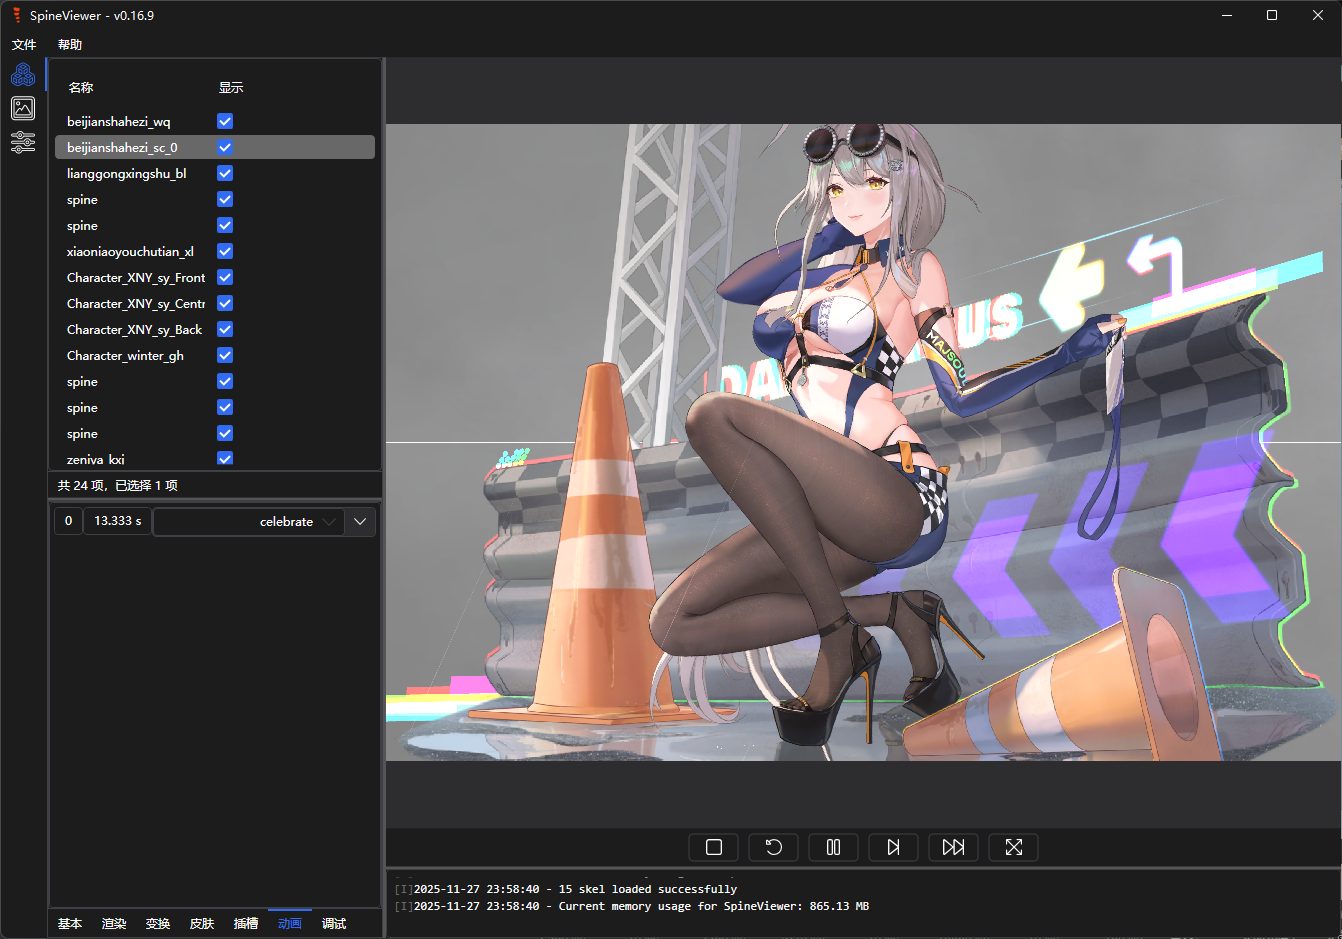
Task: Select the xiaoniaoyouchutian_xl row
Action: coord(215,251)
